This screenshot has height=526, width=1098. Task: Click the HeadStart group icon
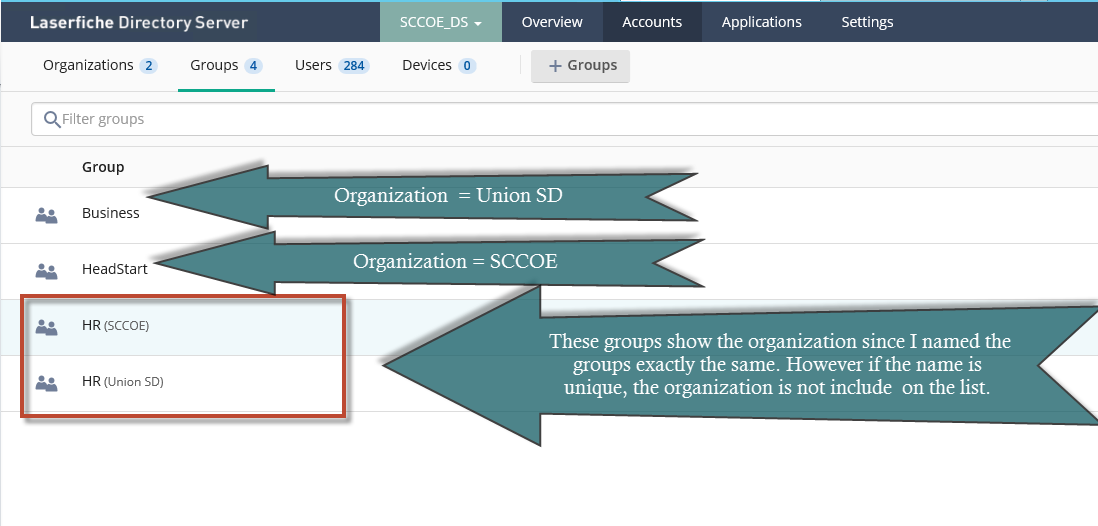click(46, 271)
